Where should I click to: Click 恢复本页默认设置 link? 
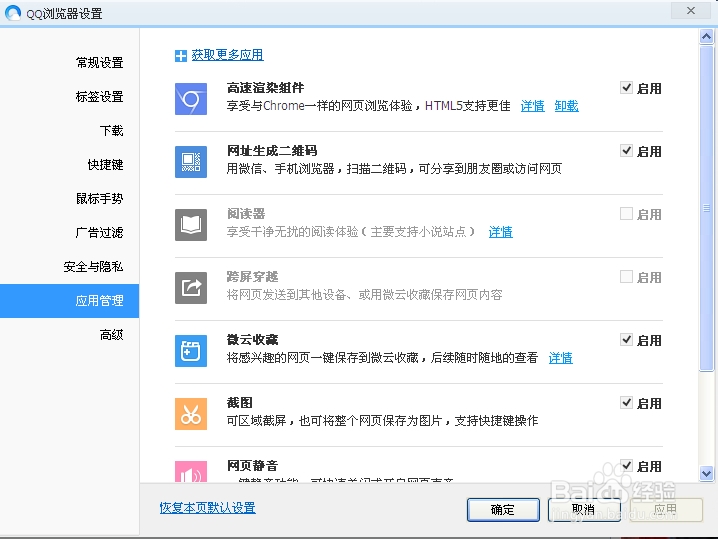tap(207, 508)
